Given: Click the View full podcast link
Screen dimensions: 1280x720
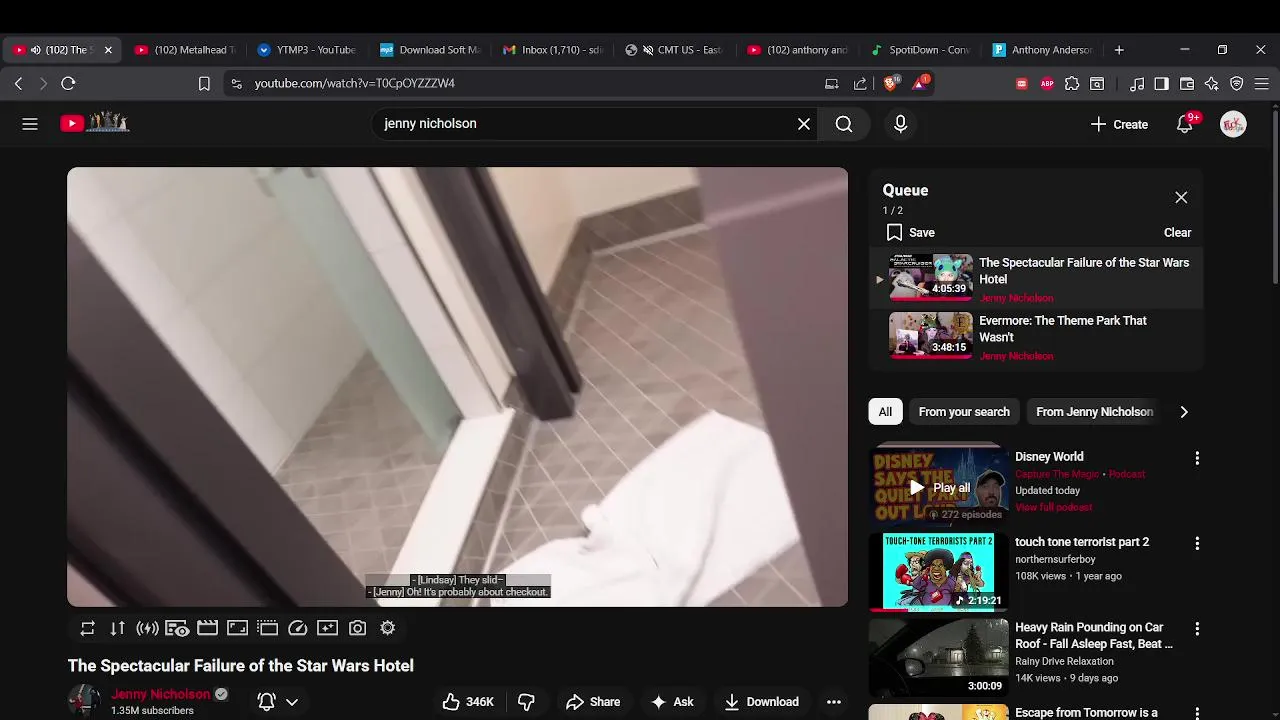Looking at the screenshot, I should [1053, 508].
